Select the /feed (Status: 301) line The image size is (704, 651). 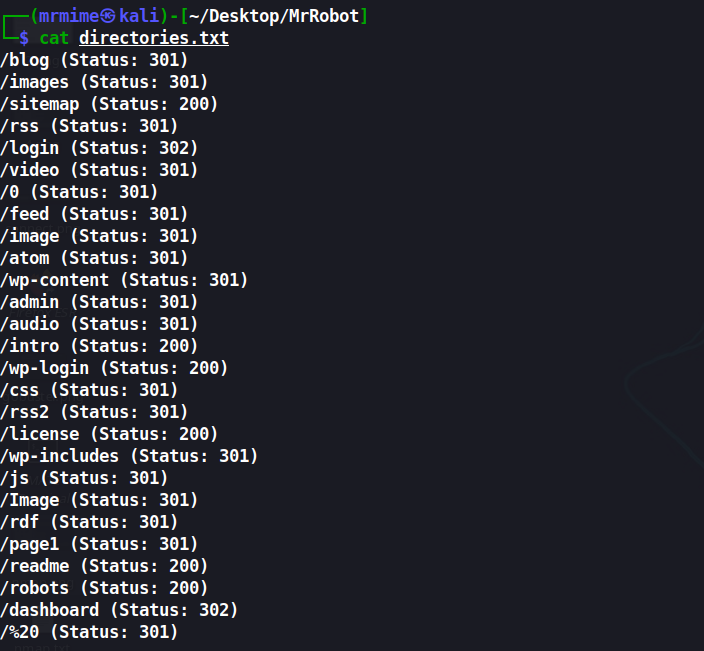pyautogui.click(x=94, y=214)
